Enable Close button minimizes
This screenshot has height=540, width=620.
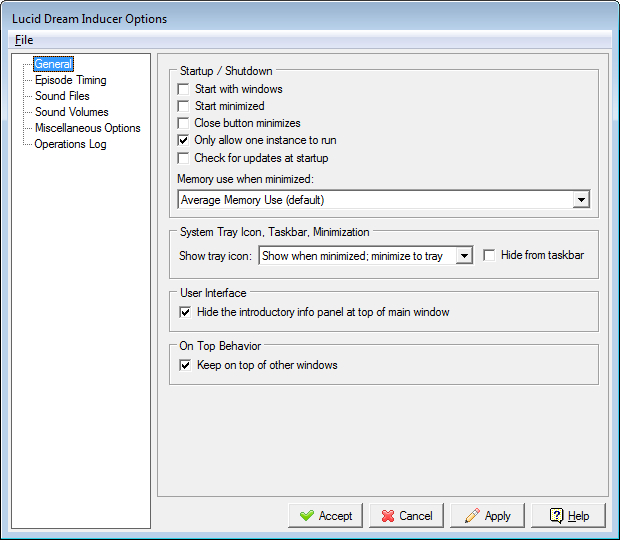[x=184, y=123]
